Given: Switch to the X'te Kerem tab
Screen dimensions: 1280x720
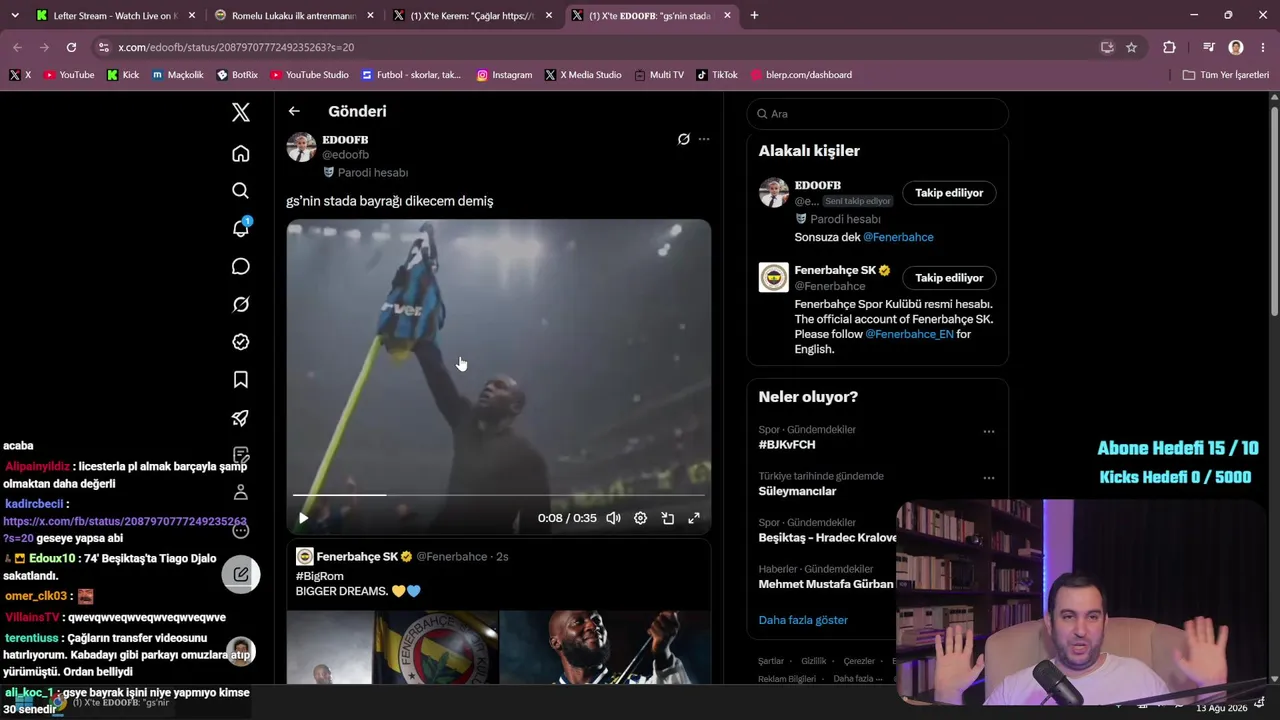Looking at the screenshot, I should 472,16.
